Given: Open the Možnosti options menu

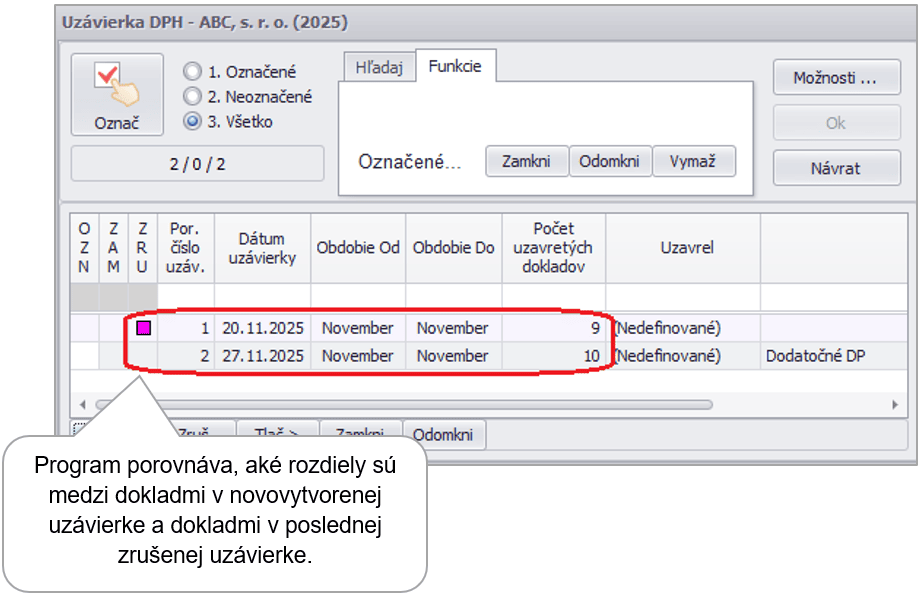Looking at the screenshot, I should pyautogui.click(x=834, y=78).
